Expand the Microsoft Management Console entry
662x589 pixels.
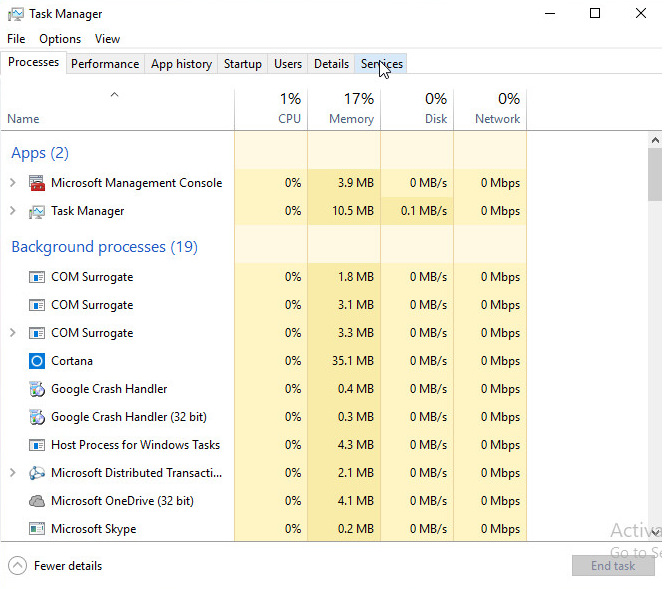[12, 183]
